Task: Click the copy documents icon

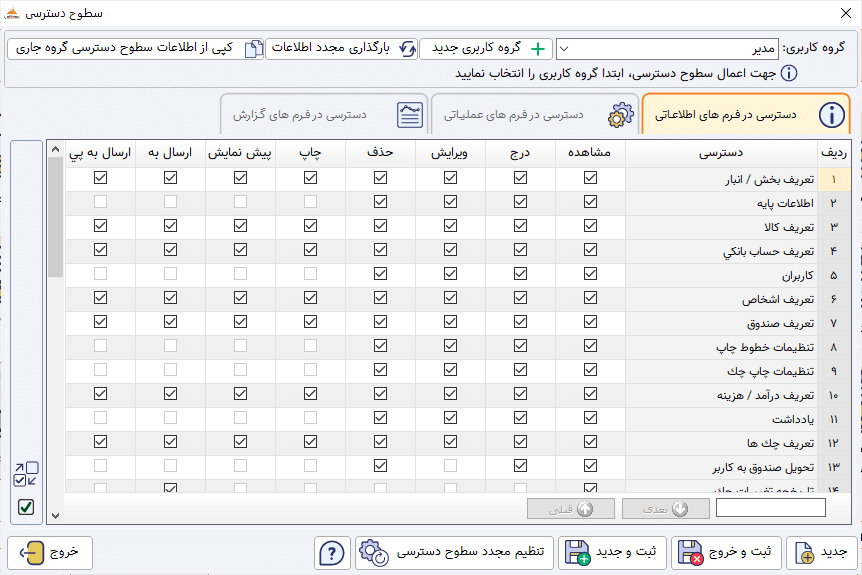Action: click(253, 49)
